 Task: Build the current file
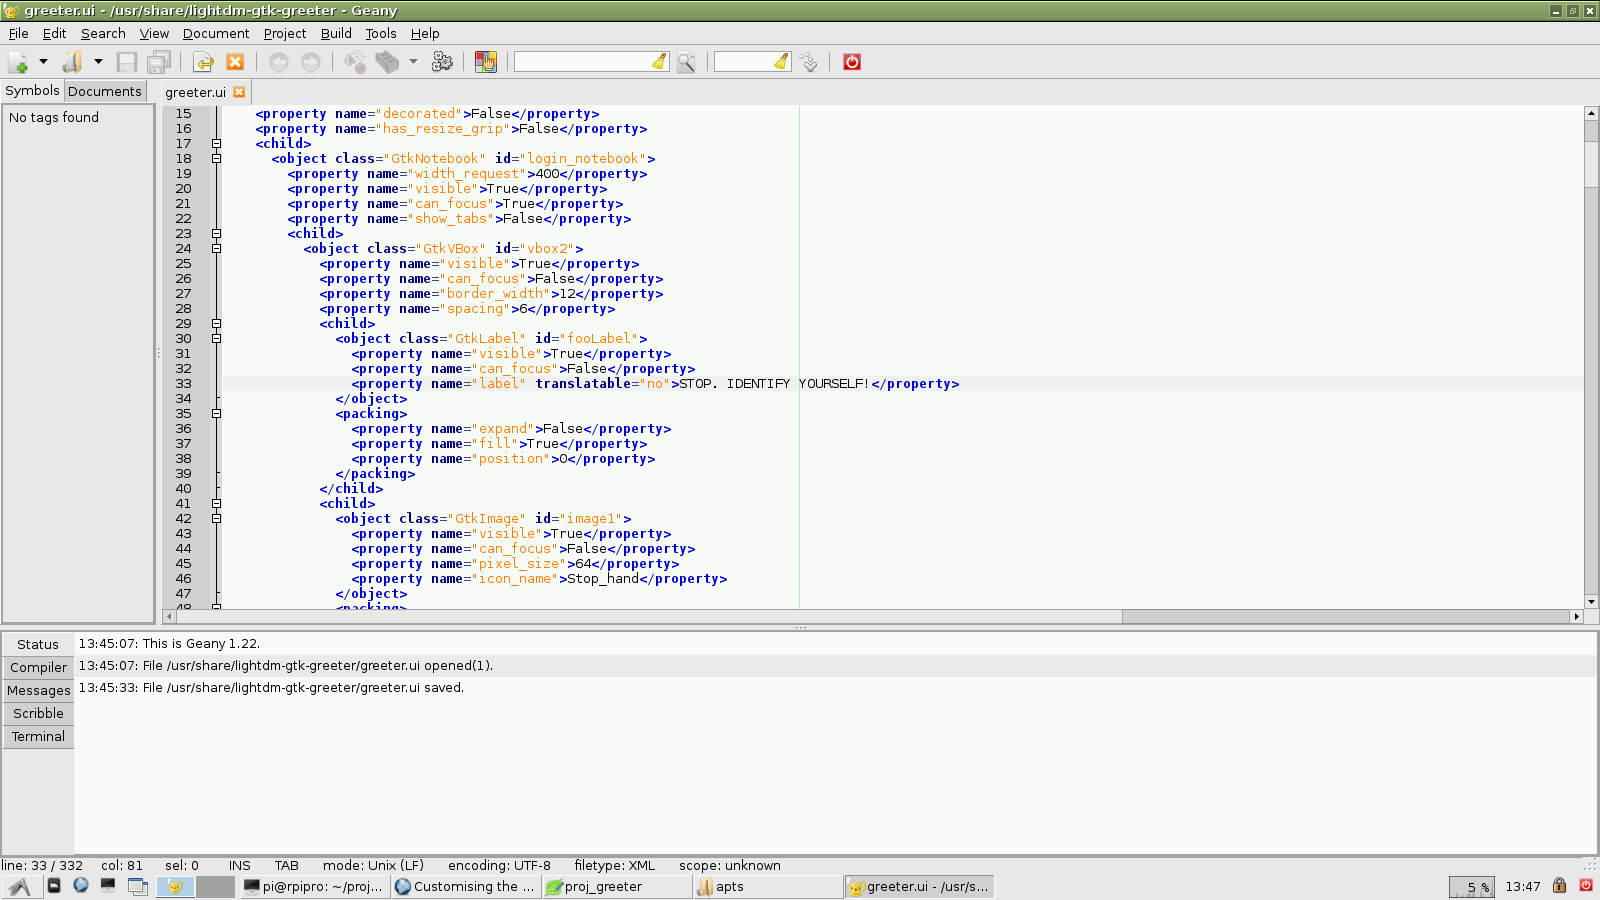coord(387,62)
